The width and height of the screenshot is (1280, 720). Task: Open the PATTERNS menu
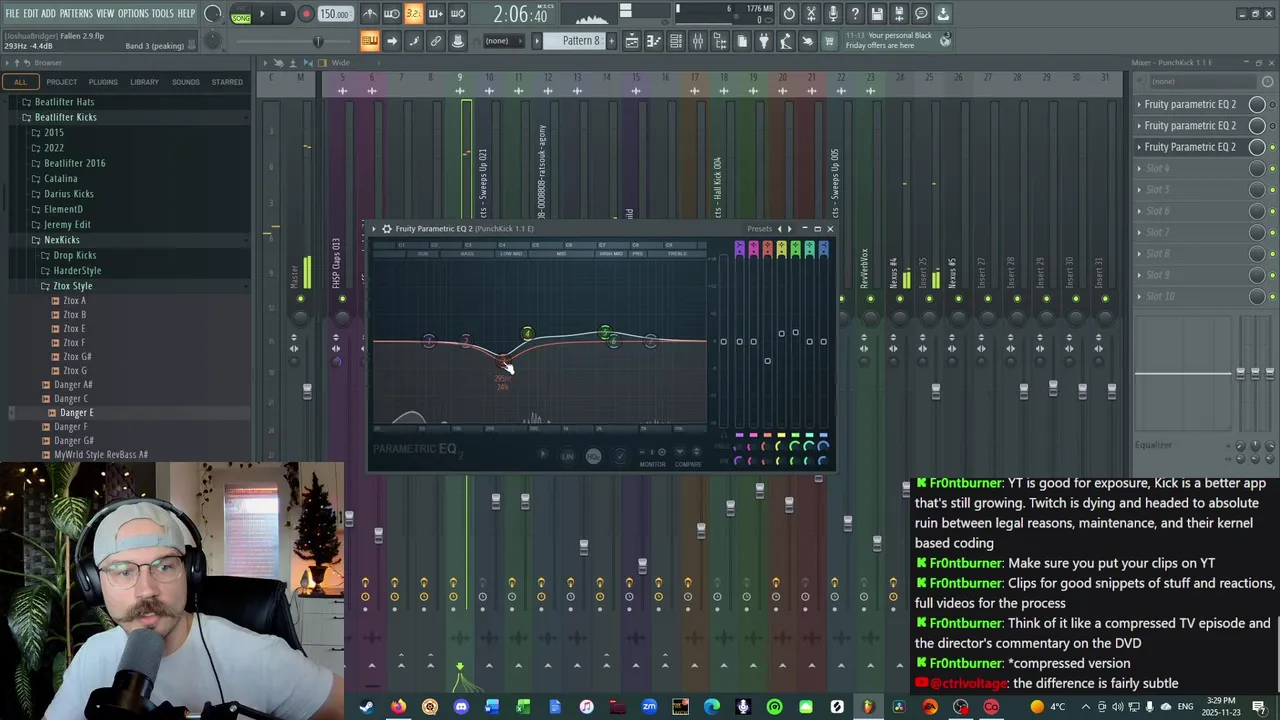tap(76, 13)
